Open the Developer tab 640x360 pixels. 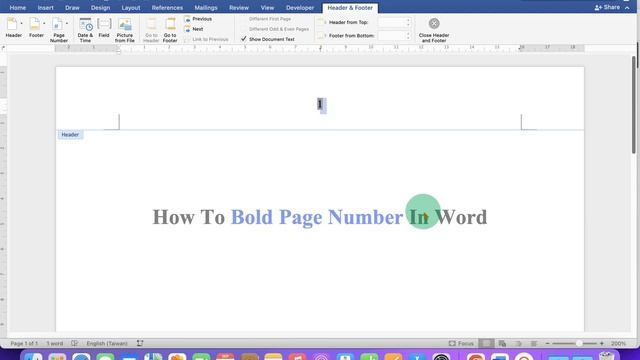tap(300, 8)
